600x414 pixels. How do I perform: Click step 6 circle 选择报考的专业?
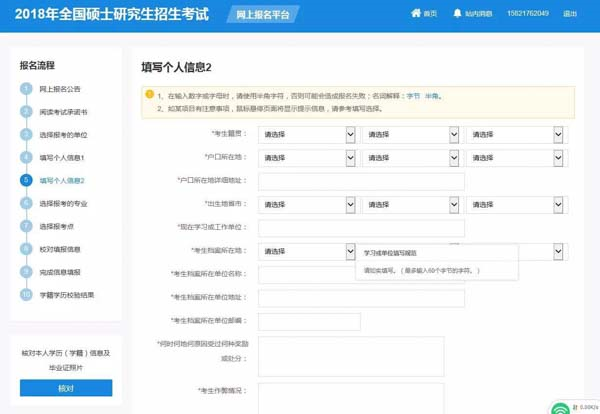point(26,203)
